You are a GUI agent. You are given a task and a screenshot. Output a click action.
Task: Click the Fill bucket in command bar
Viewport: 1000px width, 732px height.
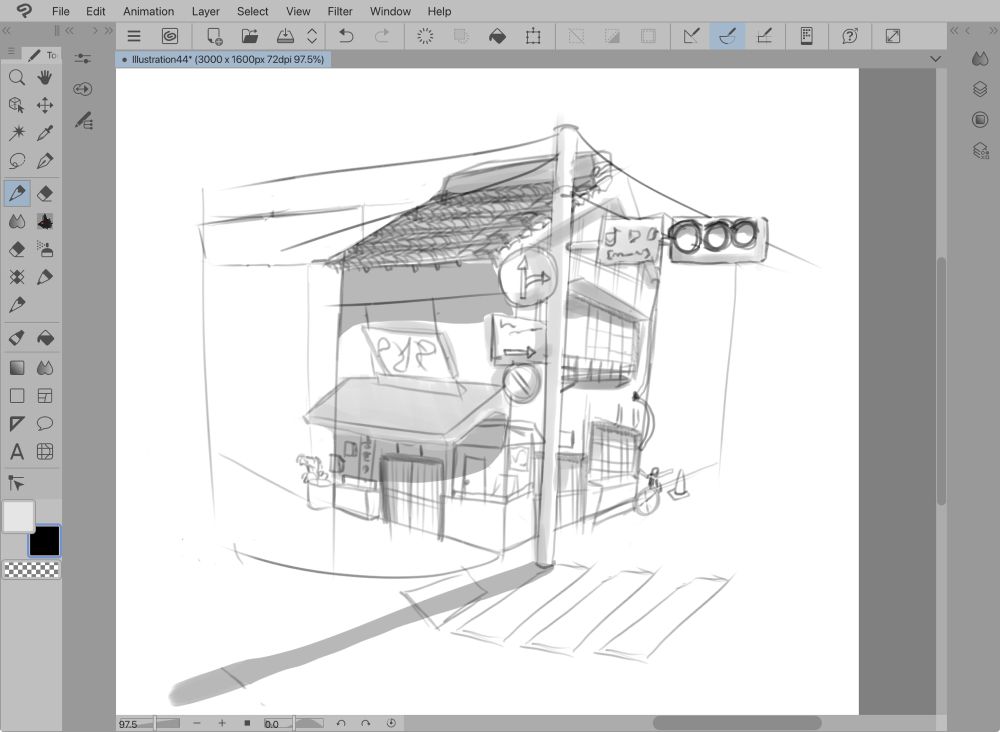497,36
